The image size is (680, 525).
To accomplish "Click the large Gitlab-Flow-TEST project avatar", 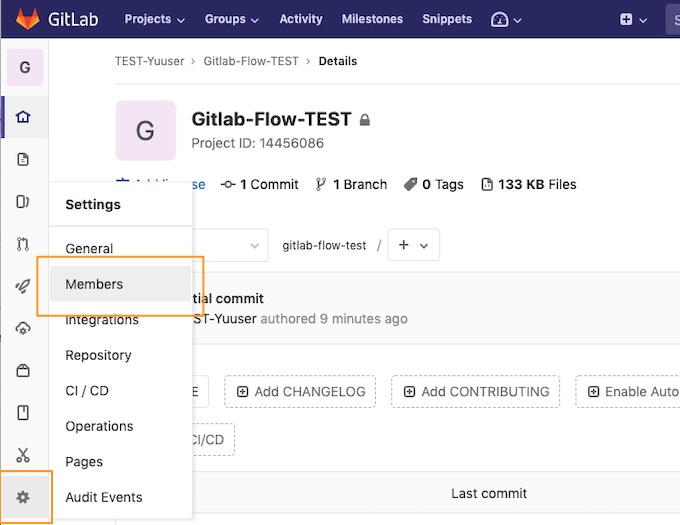I will pyautogui.click(x=145, y=130).
